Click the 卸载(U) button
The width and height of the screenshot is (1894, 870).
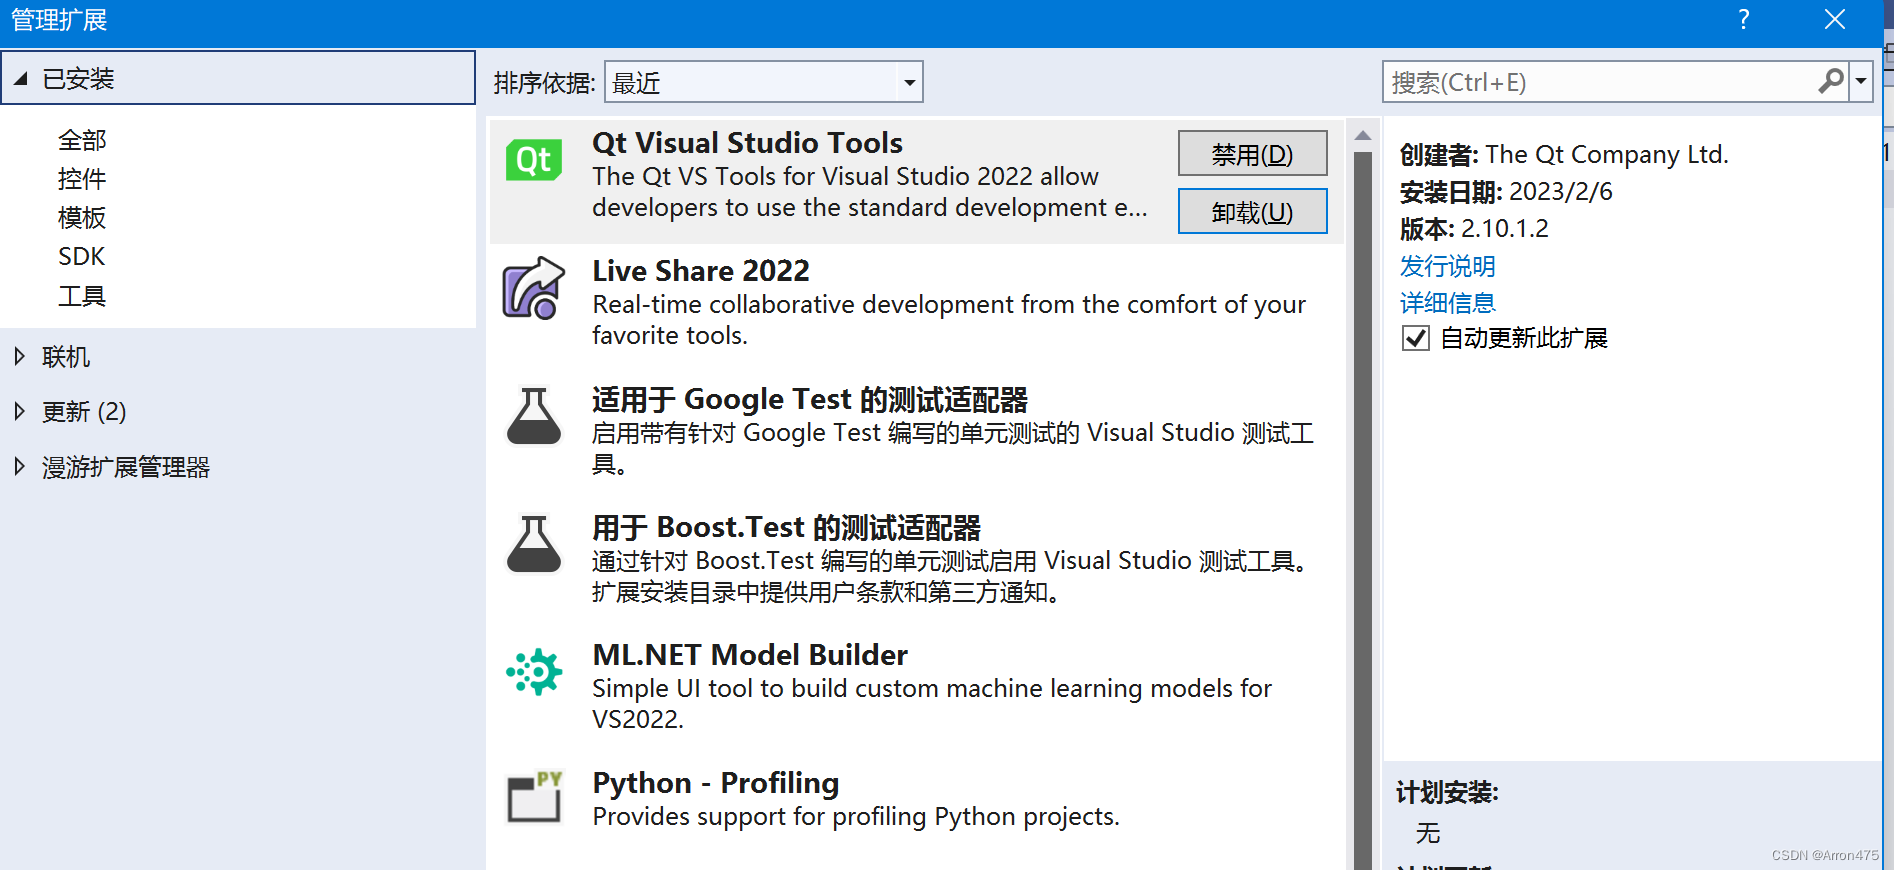1252,212
